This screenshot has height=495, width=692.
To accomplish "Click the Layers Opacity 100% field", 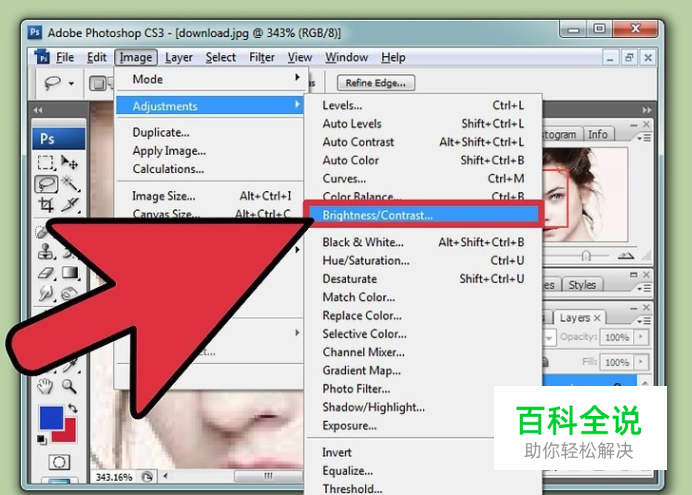I will click(617, 337).
